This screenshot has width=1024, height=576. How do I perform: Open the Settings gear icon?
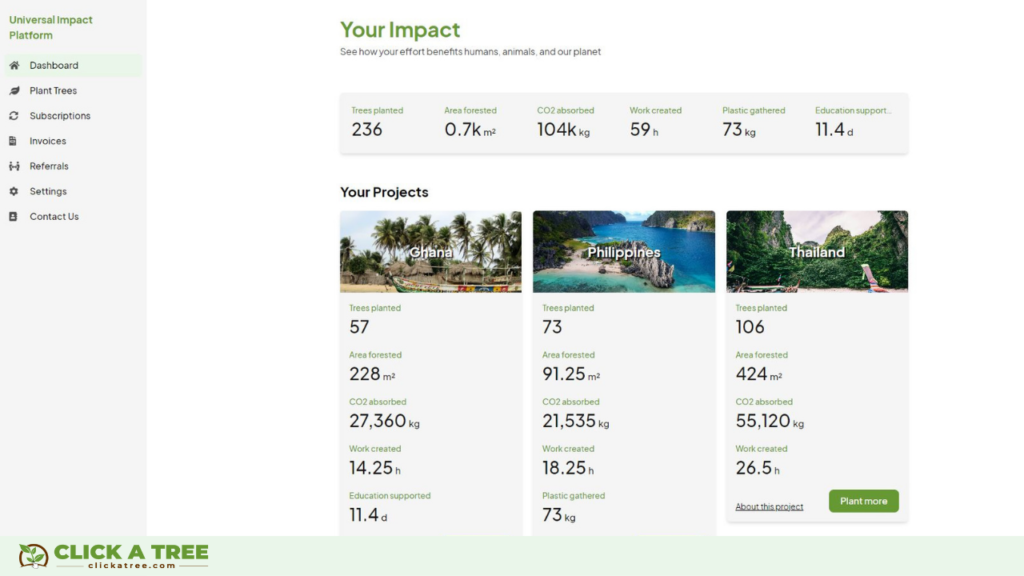tap(12, 191)
